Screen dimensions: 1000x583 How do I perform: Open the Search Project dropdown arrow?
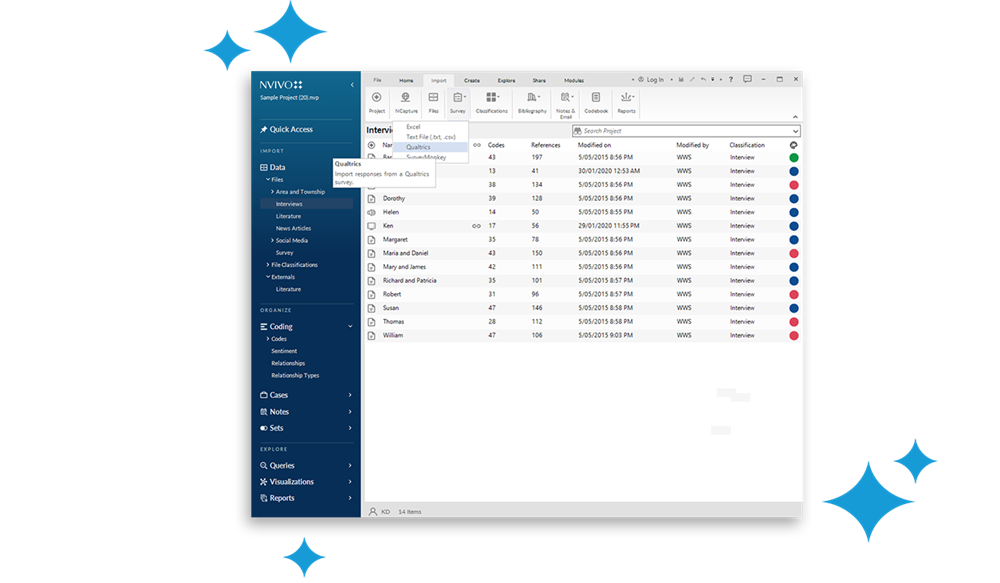pos(795,131)
